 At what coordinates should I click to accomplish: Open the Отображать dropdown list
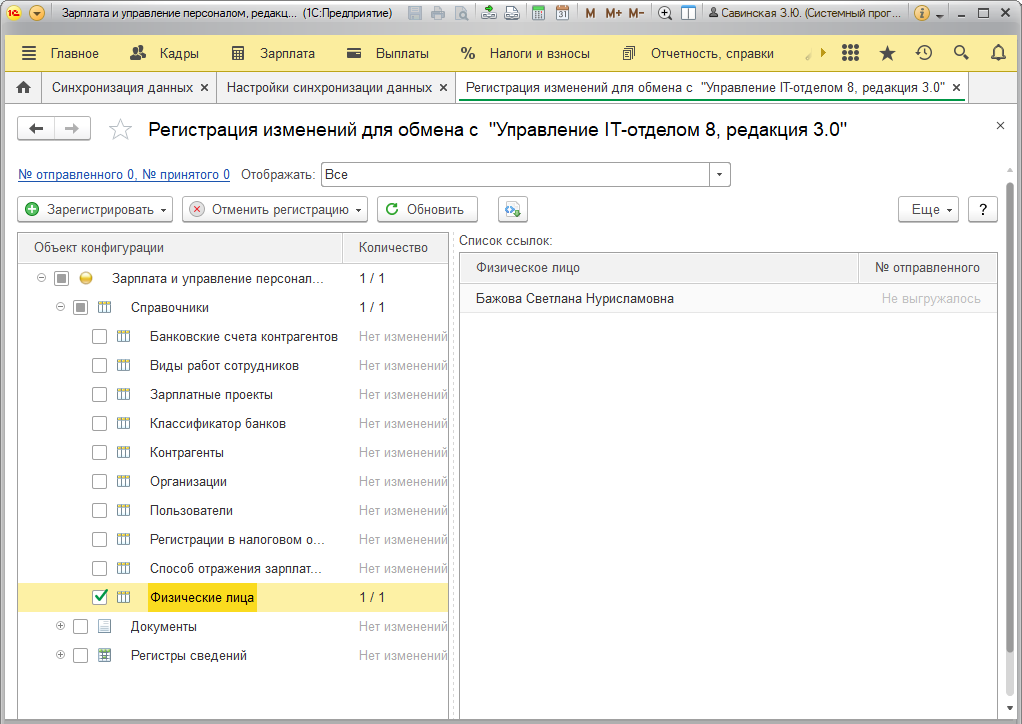pyautogui.click(x=720, y=175)
